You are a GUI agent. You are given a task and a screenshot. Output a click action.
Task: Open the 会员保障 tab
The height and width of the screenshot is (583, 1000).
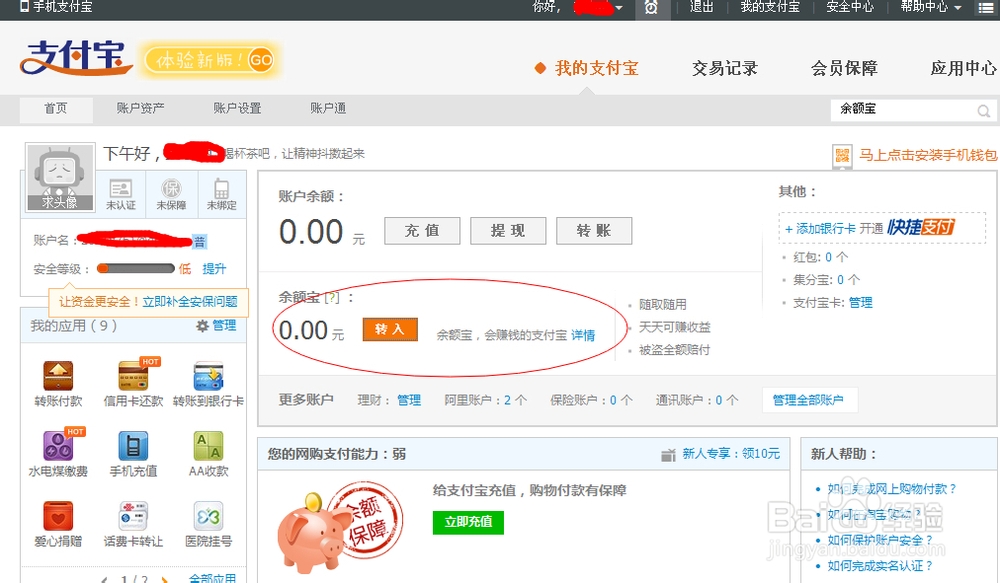(844, 68)
